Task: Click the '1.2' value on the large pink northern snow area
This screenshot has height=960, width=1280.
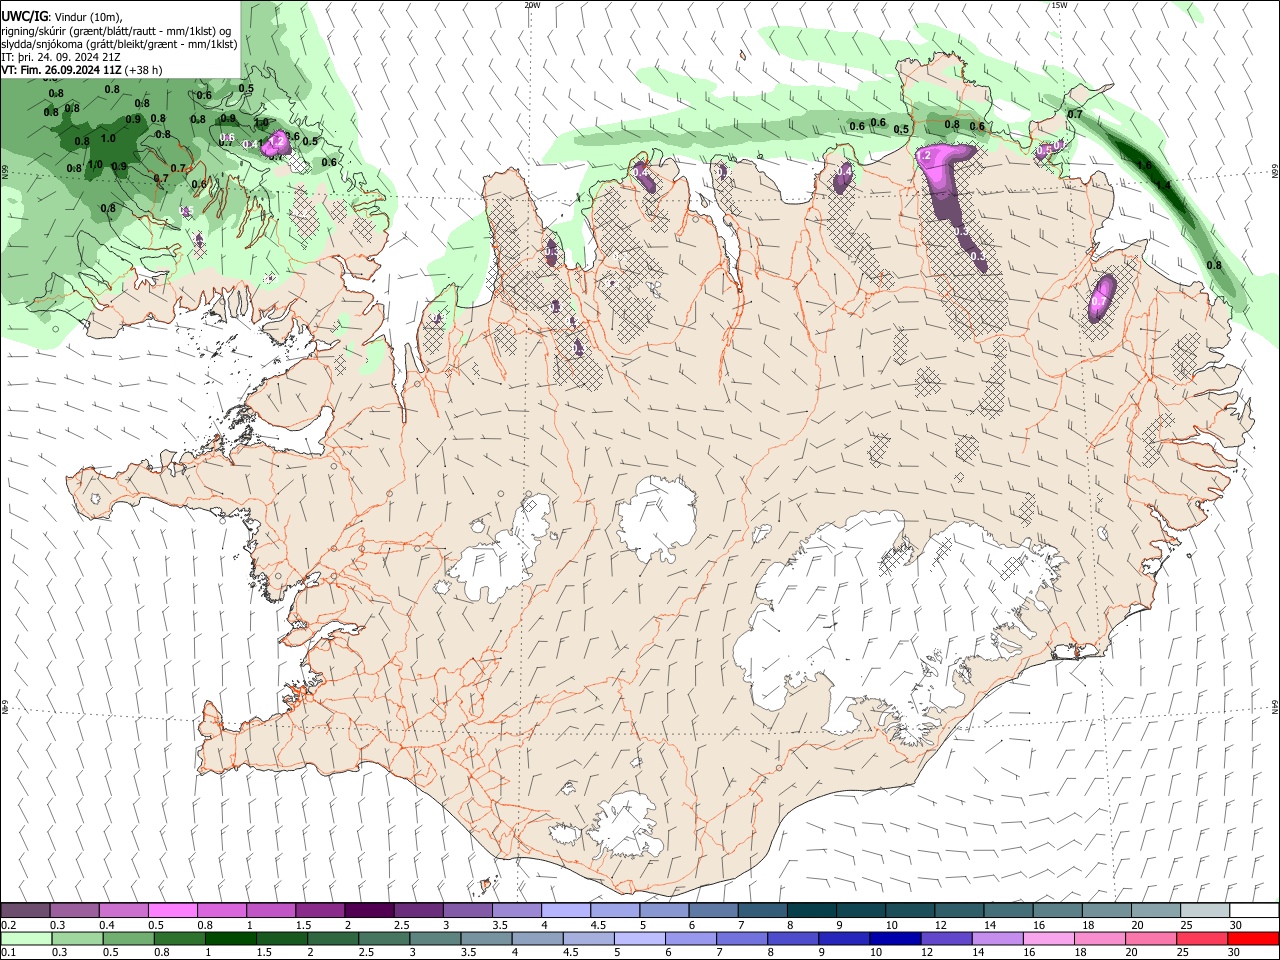Action: tap(925, 156)
